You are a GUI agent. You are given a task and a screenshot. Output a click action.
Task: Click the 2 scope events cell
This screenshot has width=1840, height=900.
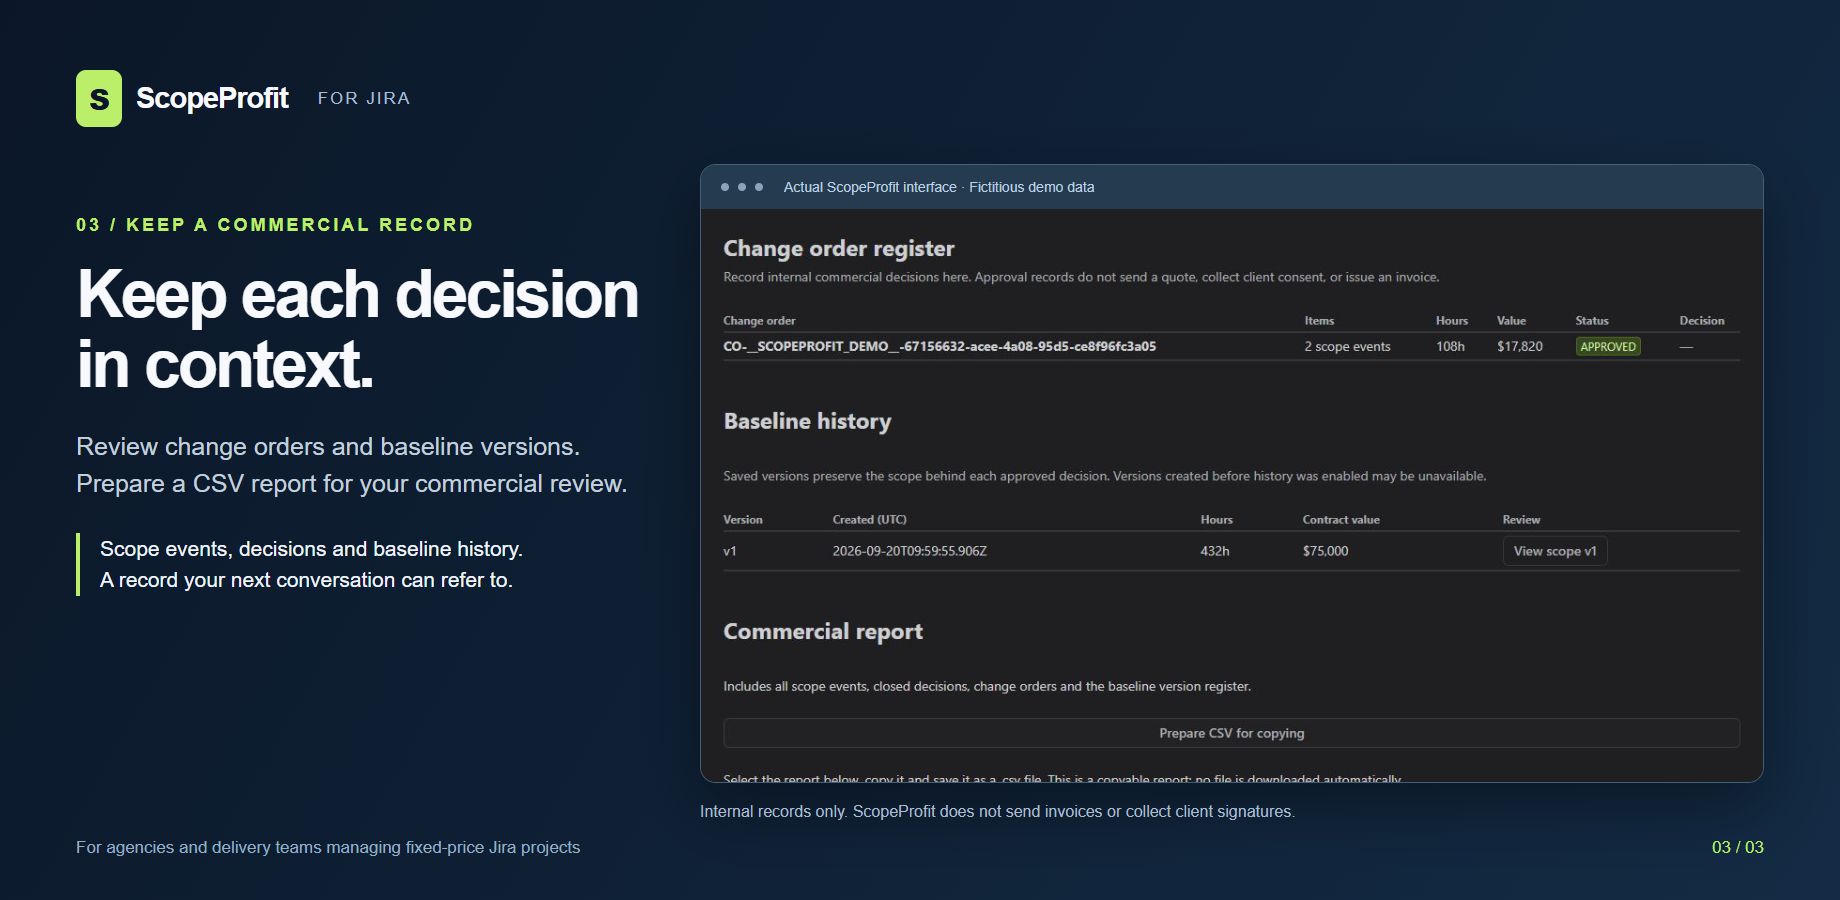click(x=1347, y=347)
